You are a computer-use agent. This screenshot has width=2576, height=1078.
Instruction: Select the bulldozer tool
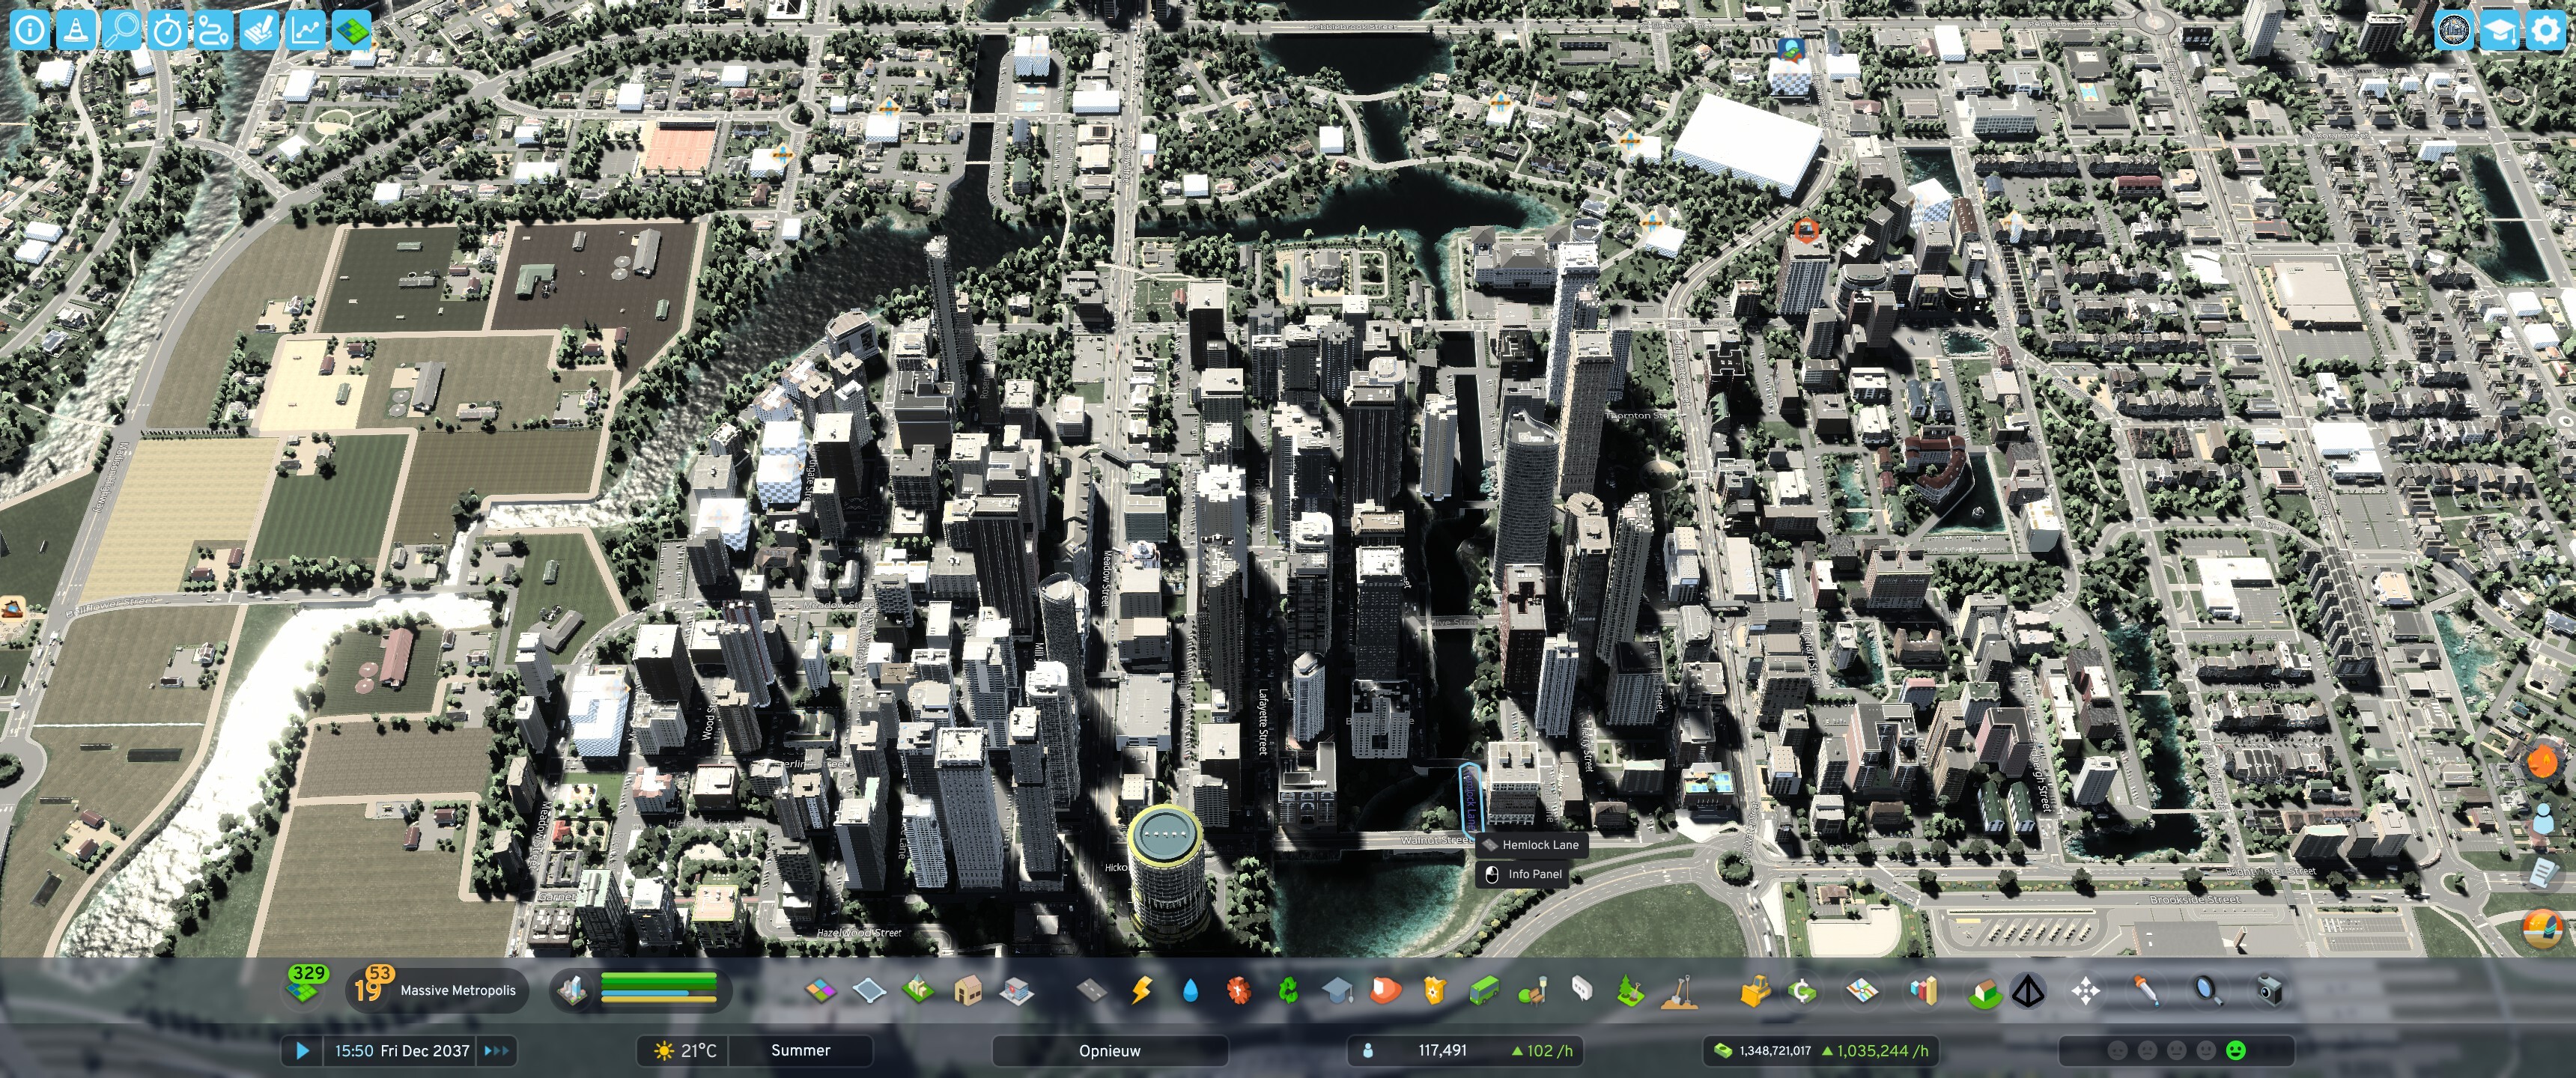[x=1755, y=990]
